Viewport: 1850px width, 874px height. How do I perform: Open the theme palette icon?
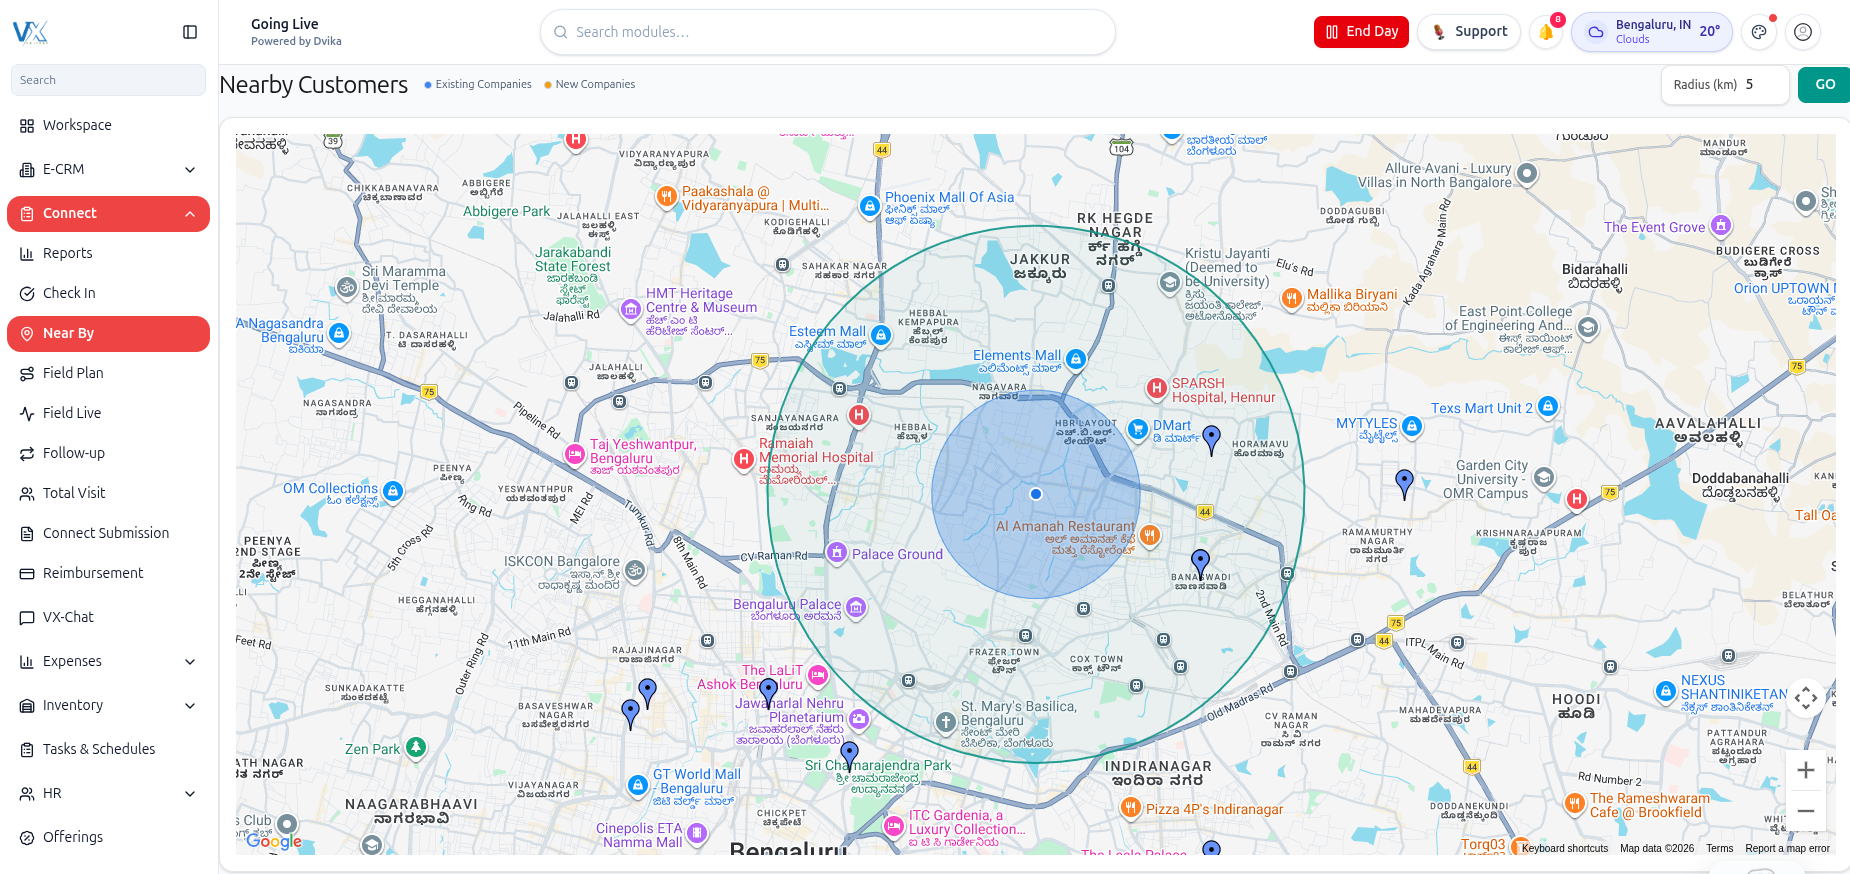pos(1759,32)
